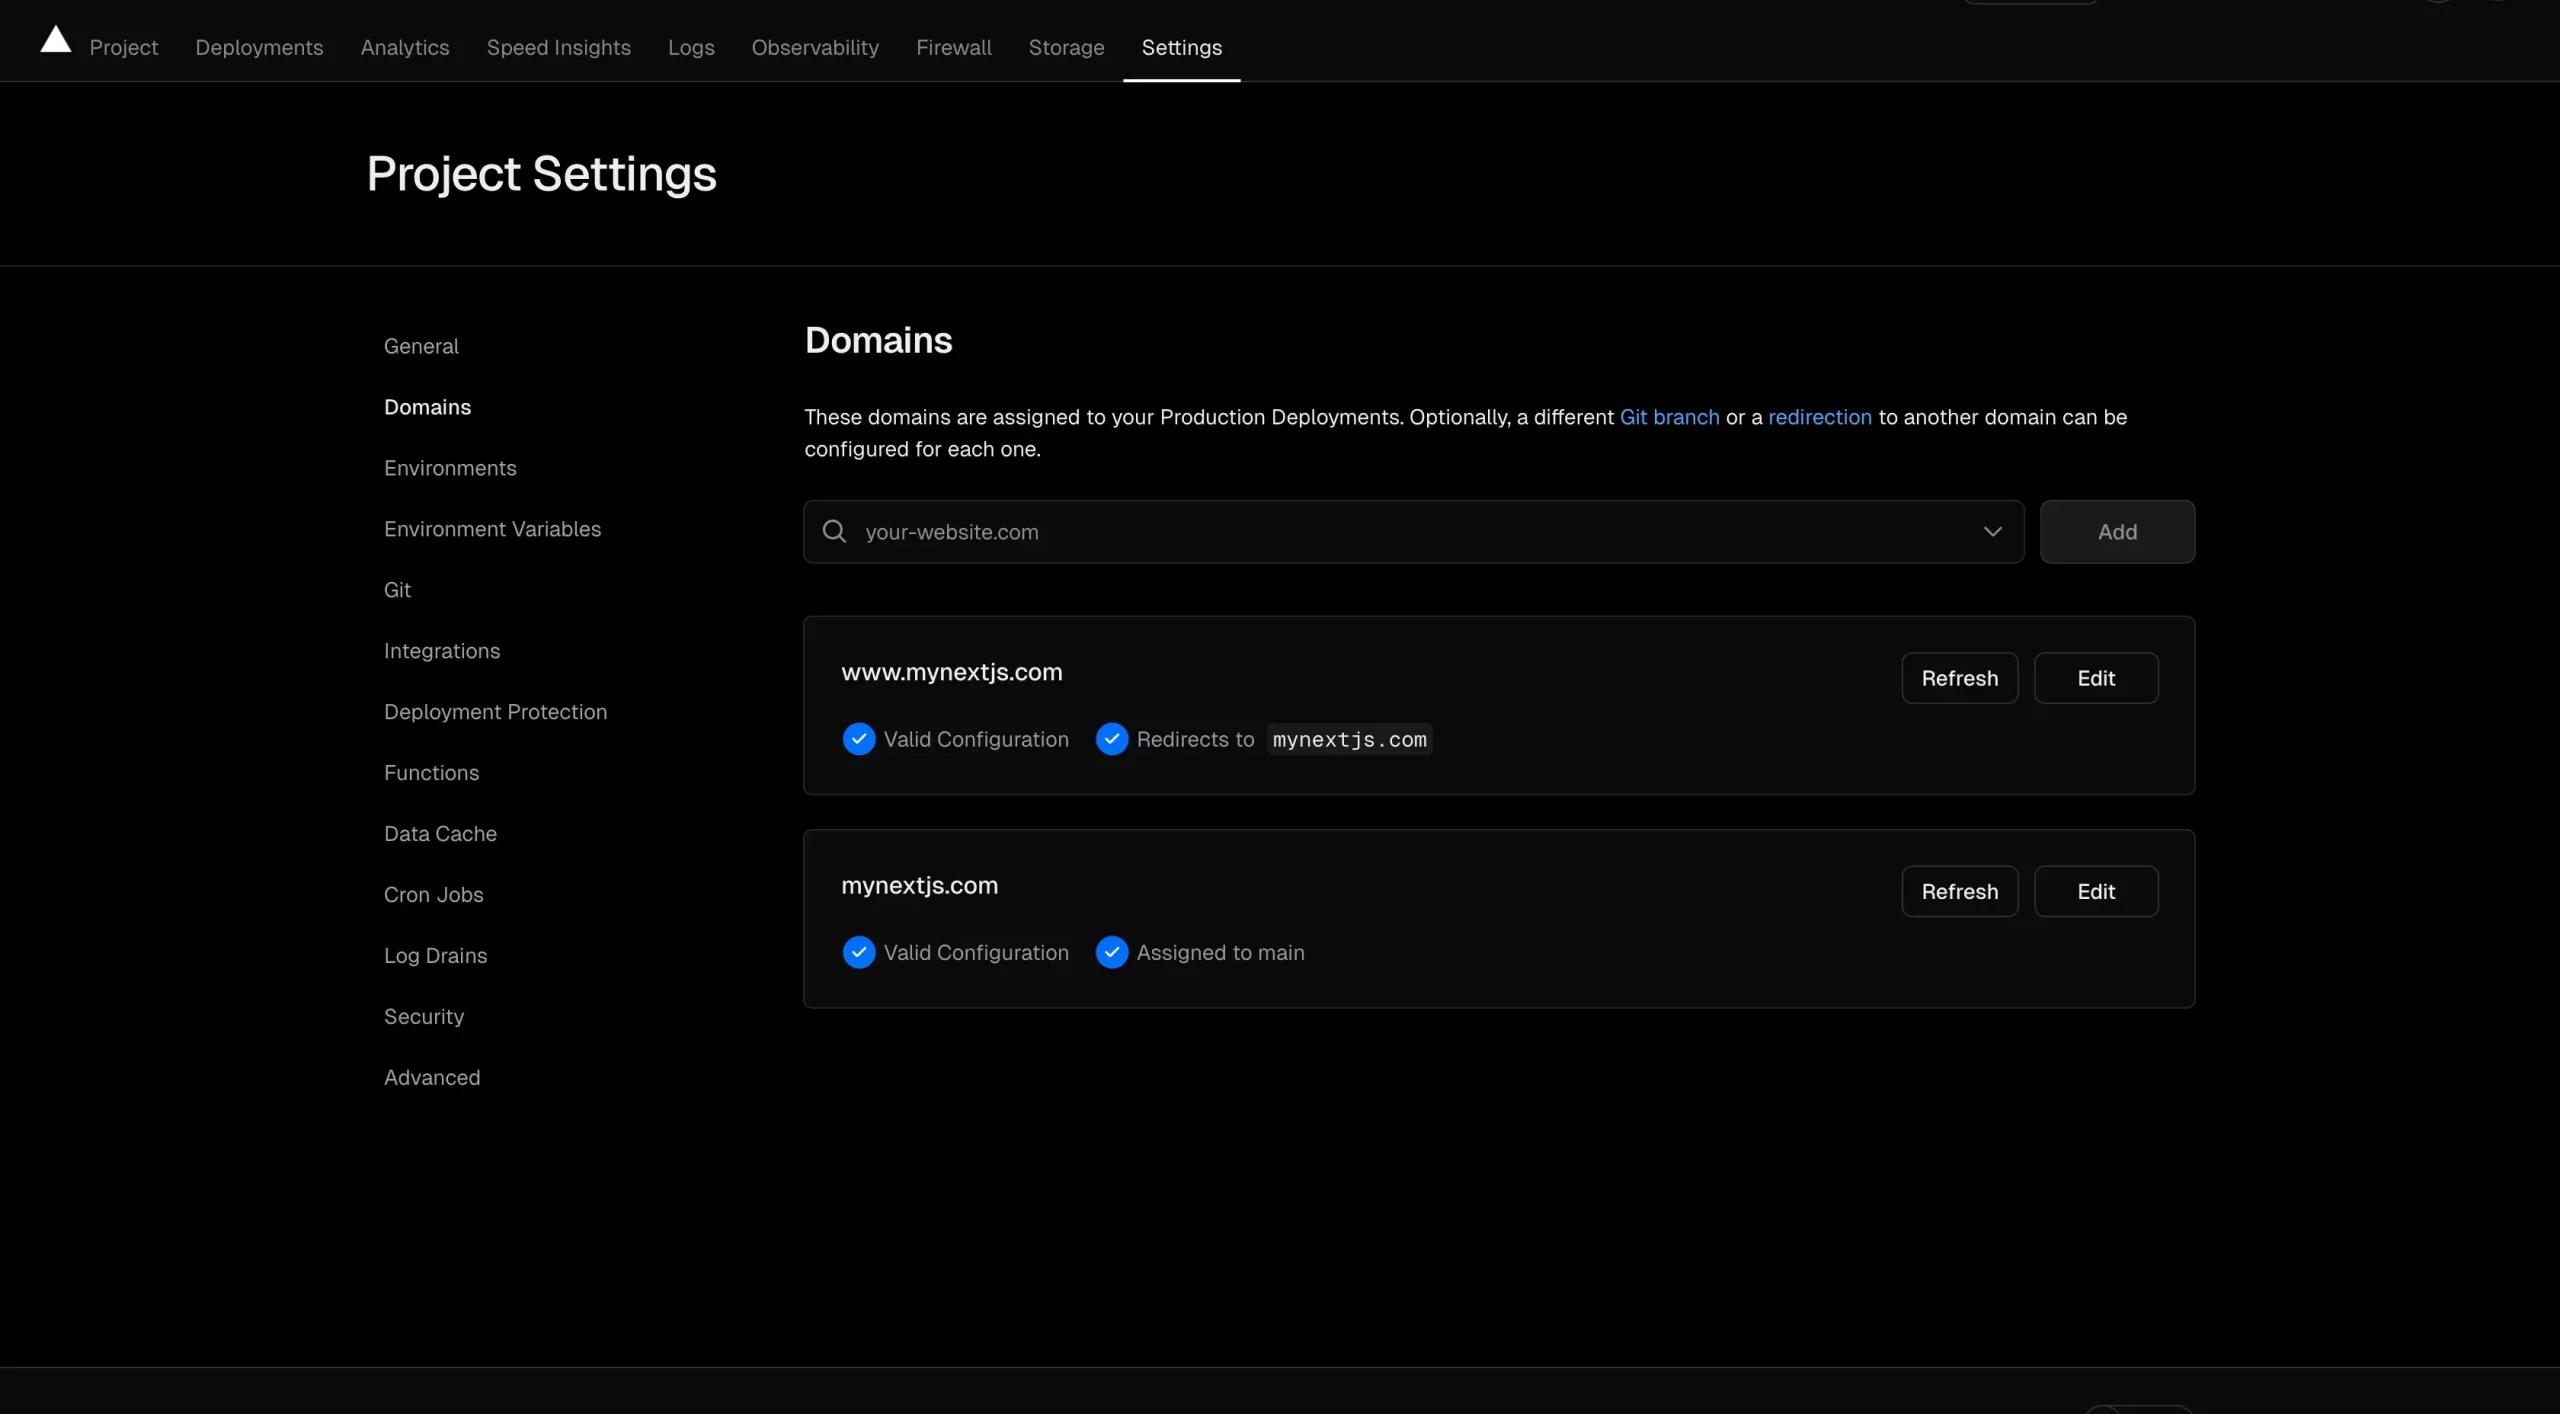The image size is (2560, 1414).
Task: Follow the Git branch link
Action: (x=1669, y=417)
